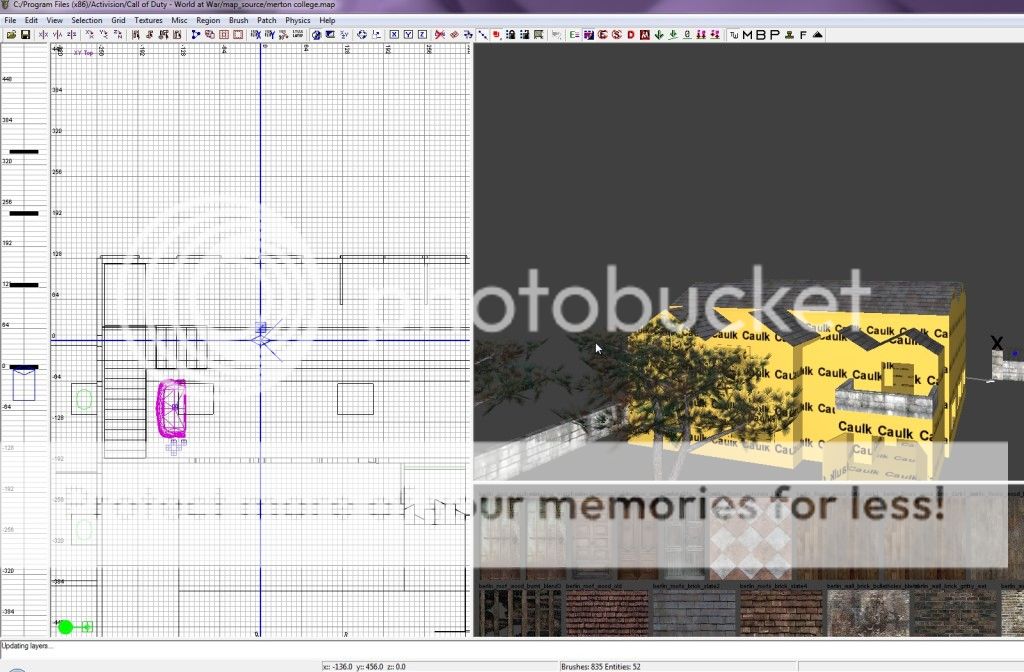Switch to X axis view button
Screen dimensions: 1024x672
click(x=394, y=34)
